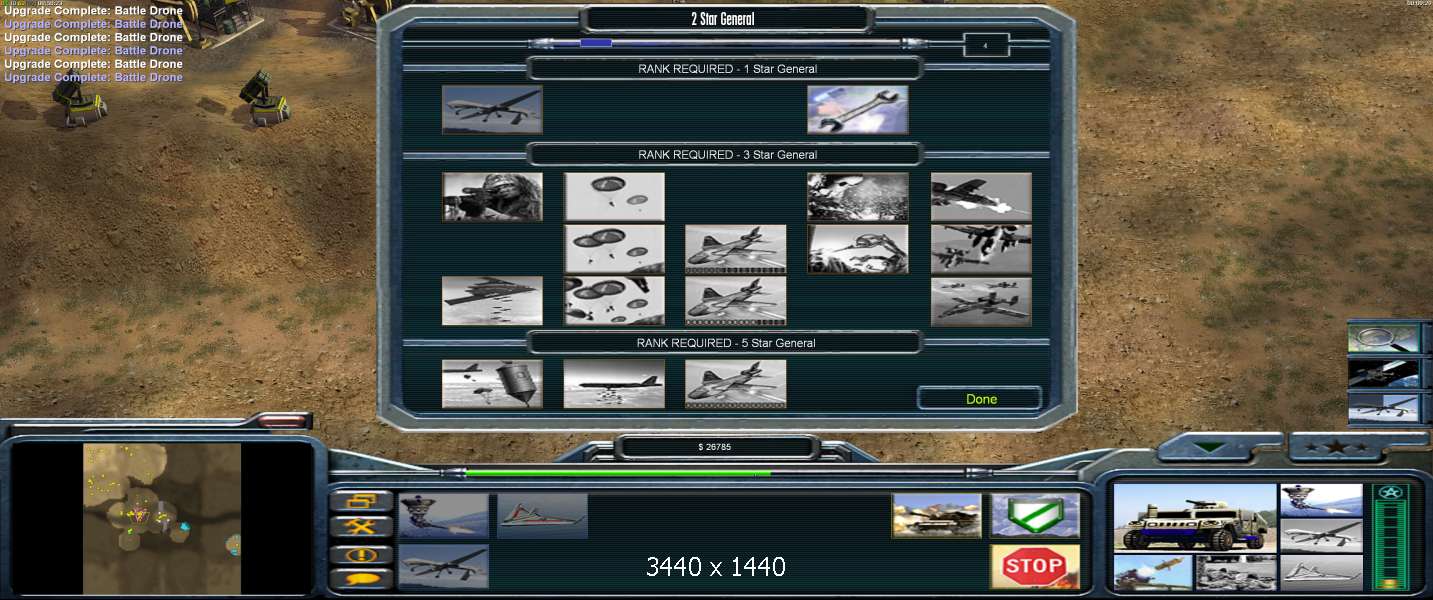Click the RANK REQUIRED - 3 Star General header
The width and height of the screenshot is (1433, 600).
coord(727,155)
